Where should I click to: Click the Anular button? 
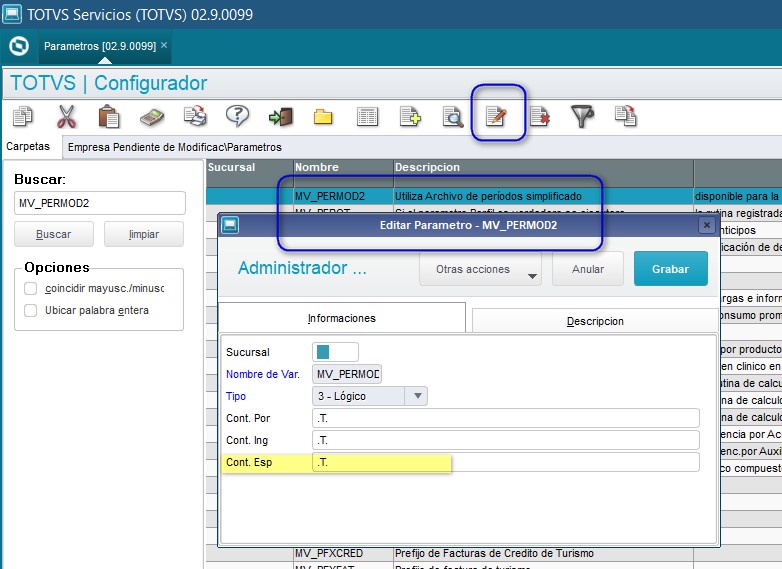(588, 269)
